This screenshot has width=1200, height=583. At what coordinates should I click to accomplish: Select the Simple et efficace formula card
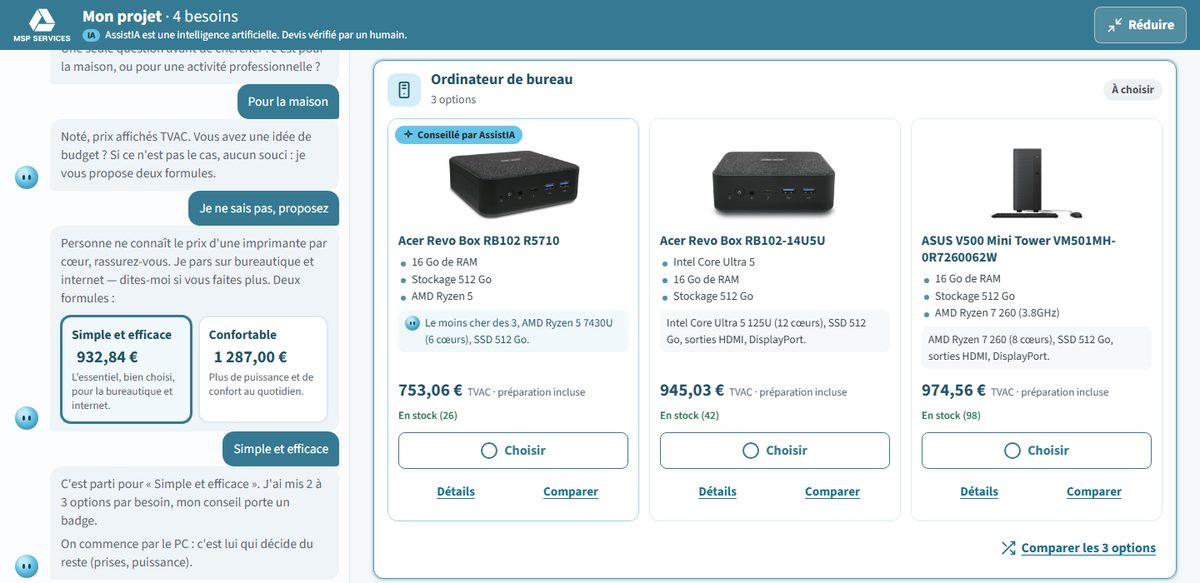point(126,369)
